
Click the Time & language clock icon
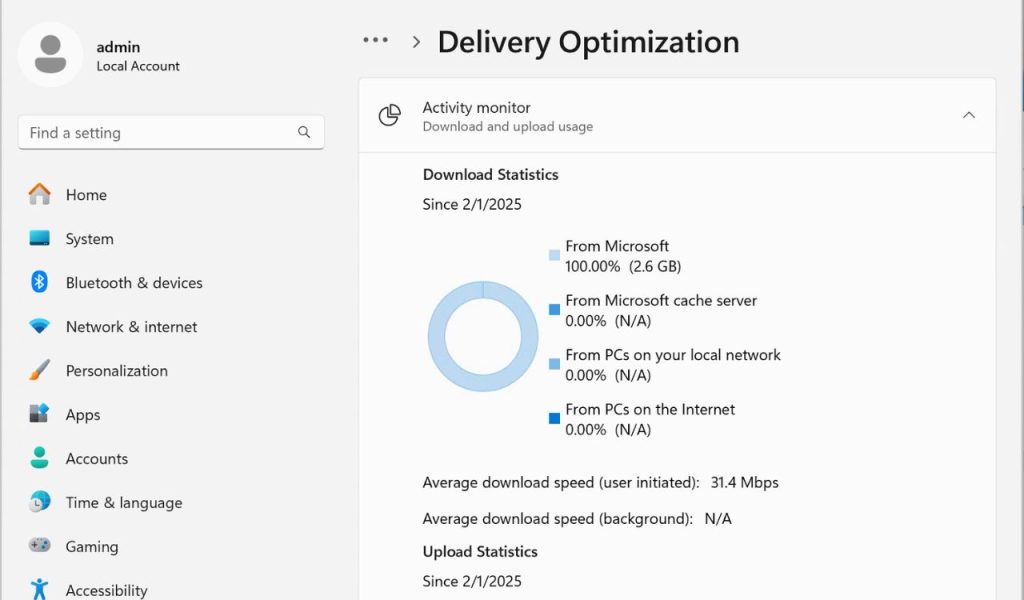(38, 502)
